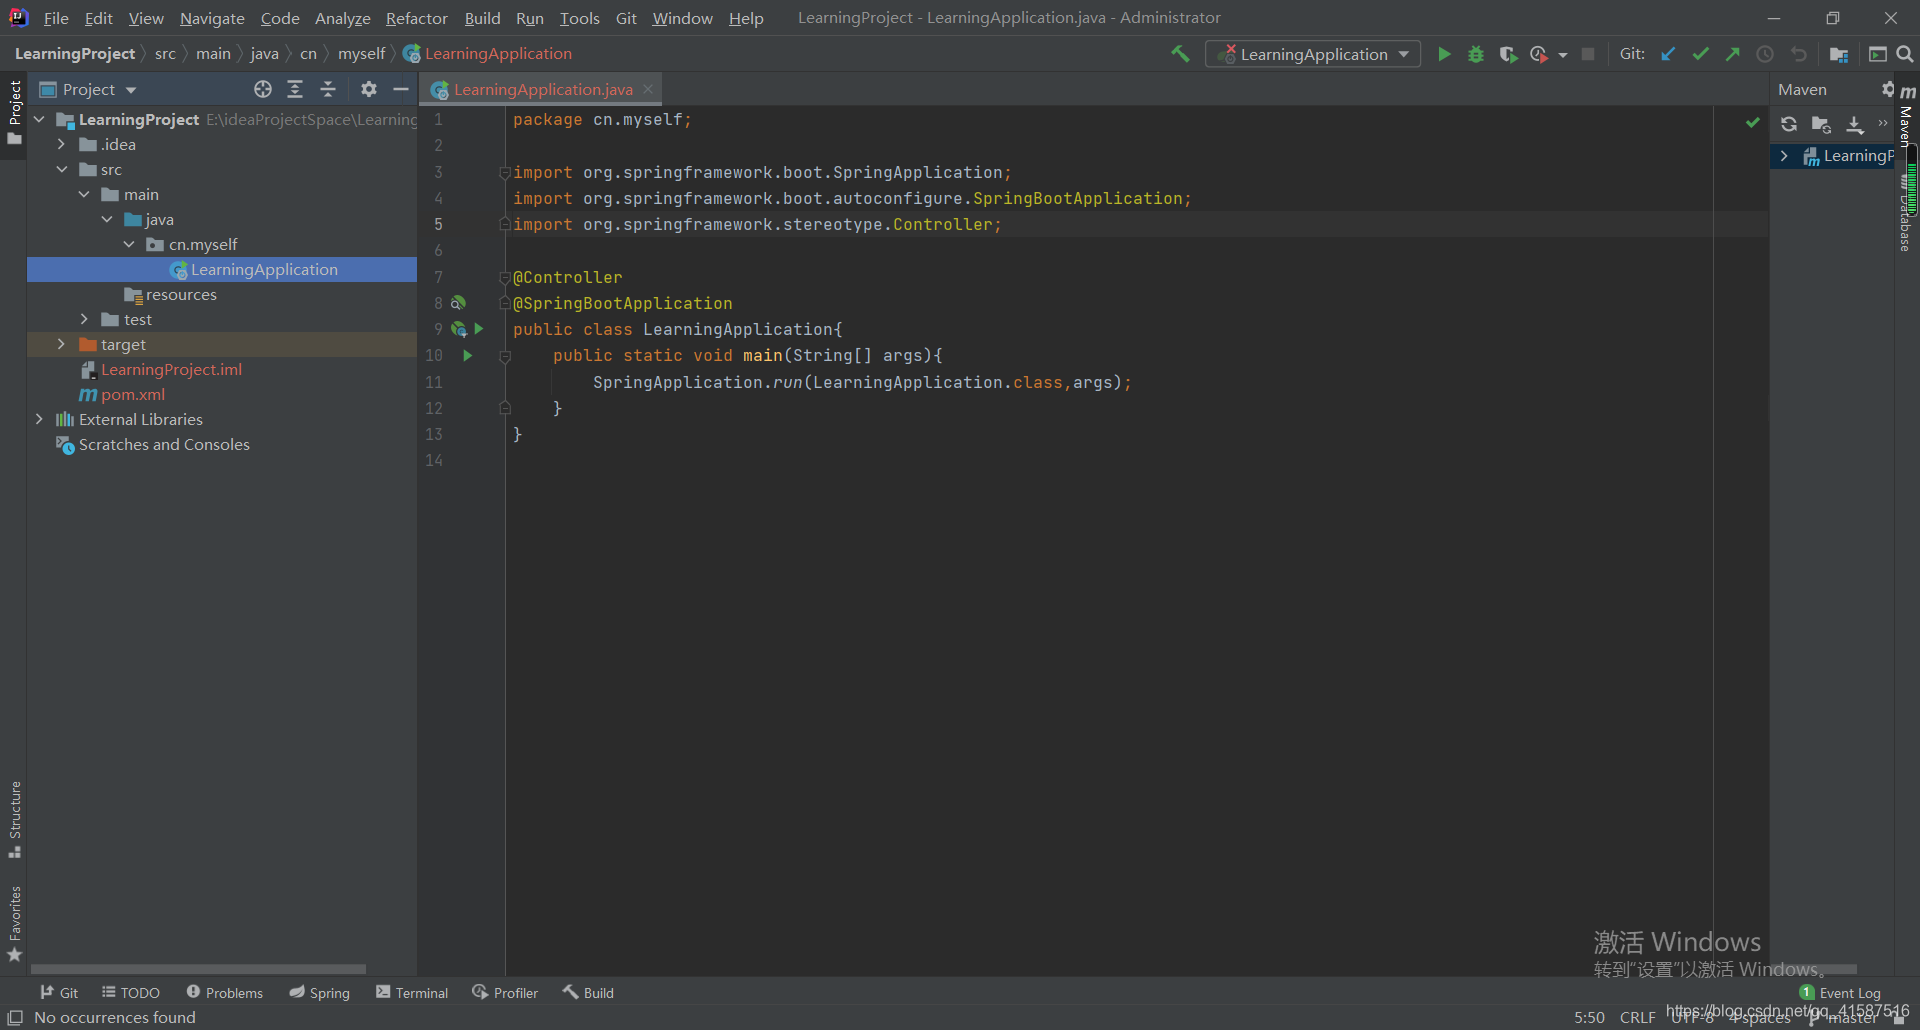Collapse the src folder in Project tree
Viewport: 1920px width, 1030px height.
click(x=62, y=169)
